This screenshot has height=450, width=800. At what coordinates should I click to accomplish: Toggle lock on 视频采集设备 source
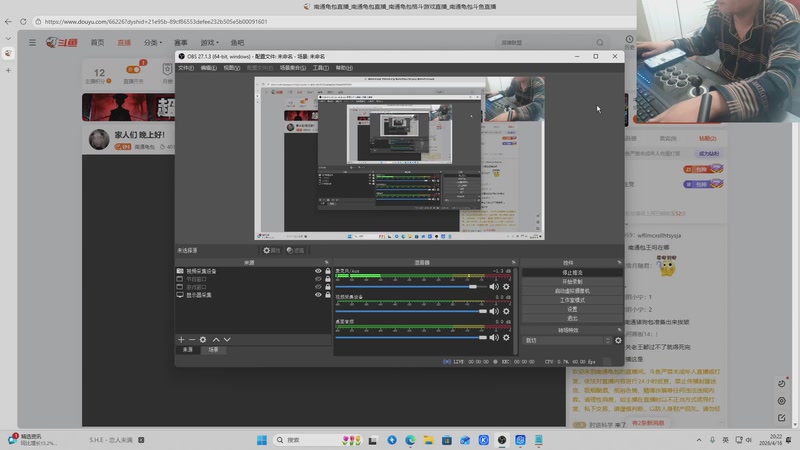tap(328, 271)
